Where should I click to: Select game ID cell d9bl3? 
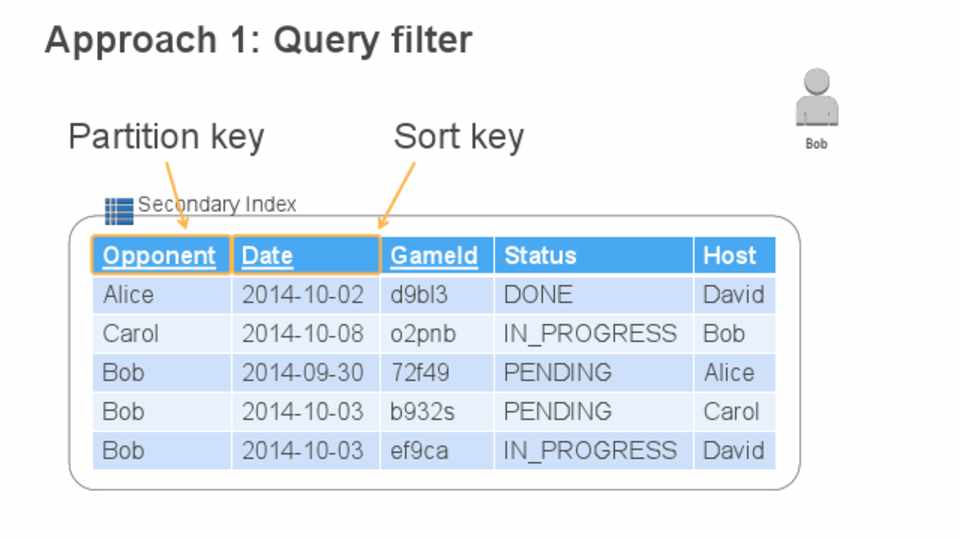tap(419, 295)
